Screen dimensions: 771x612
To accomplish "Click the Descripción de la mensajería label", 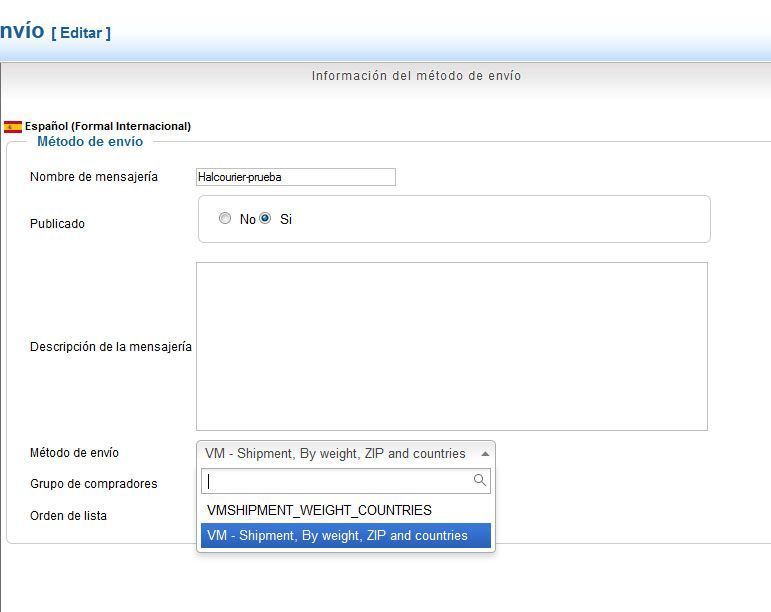I will pyautogui.click(x=111, y=347).
